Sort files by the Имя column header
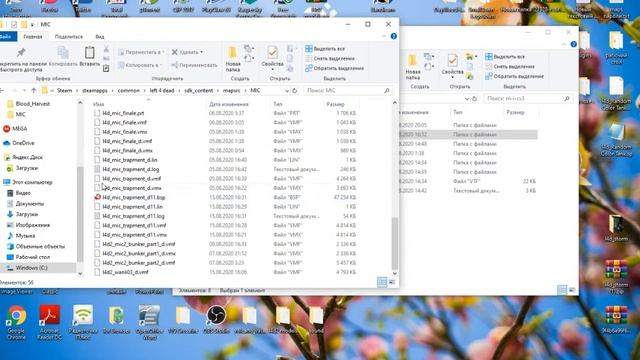The width and height of the screenshot is (640, 360). coord(98,104)
